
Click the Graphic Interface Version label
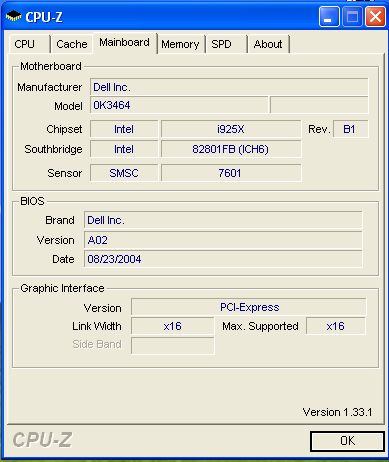click(102, 308)
